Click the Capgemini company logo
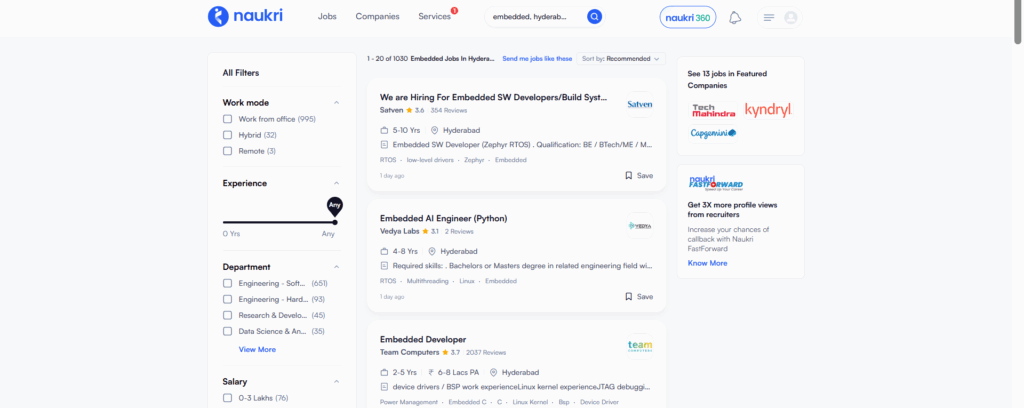1024x408 pixels. click(x=712, y=133)
